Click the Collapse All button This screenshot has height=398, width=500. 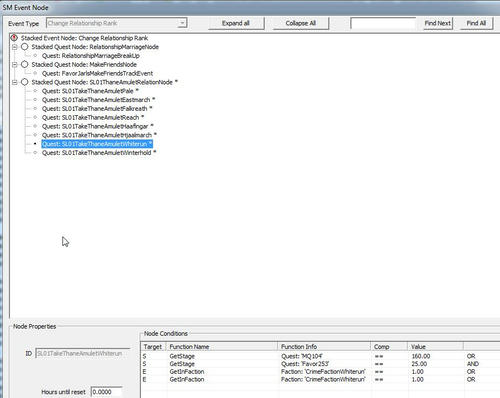click(x=300, y=23)
